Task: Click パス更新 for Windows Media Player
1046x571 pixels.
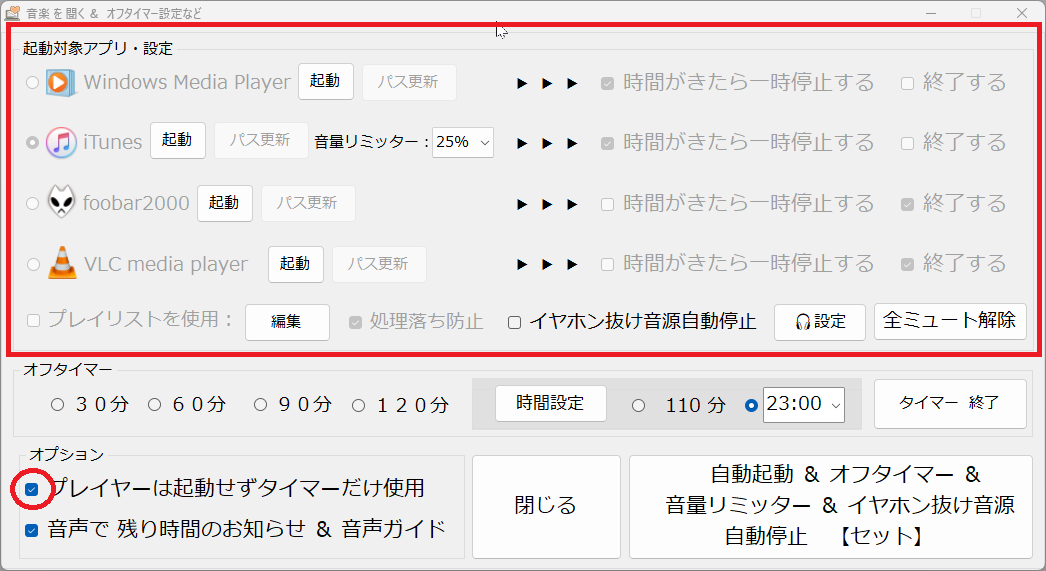Action: click(x=409, y=82)
